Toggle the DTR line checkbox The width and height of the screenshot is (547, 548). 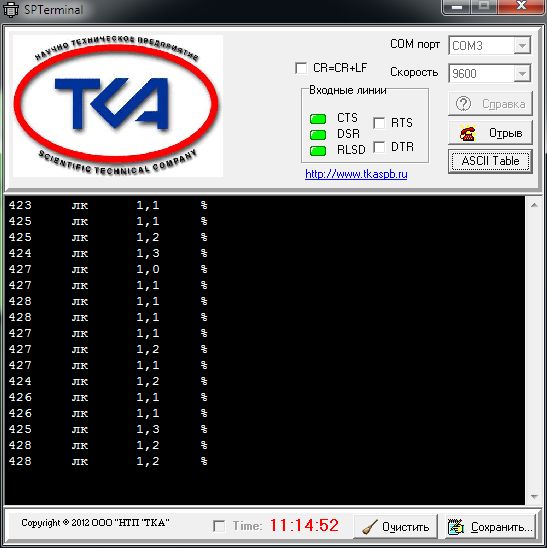tap(379, 147)
